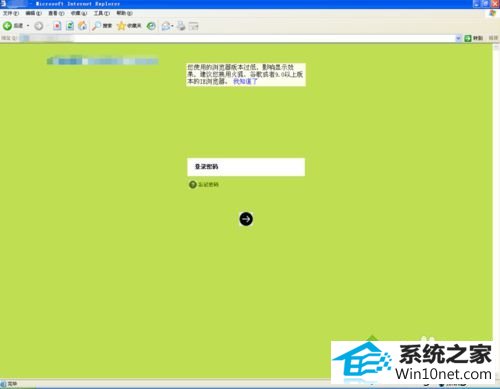
Task: Click inside the address bar field
Action: pyautogui.click(x=237, y=38)
